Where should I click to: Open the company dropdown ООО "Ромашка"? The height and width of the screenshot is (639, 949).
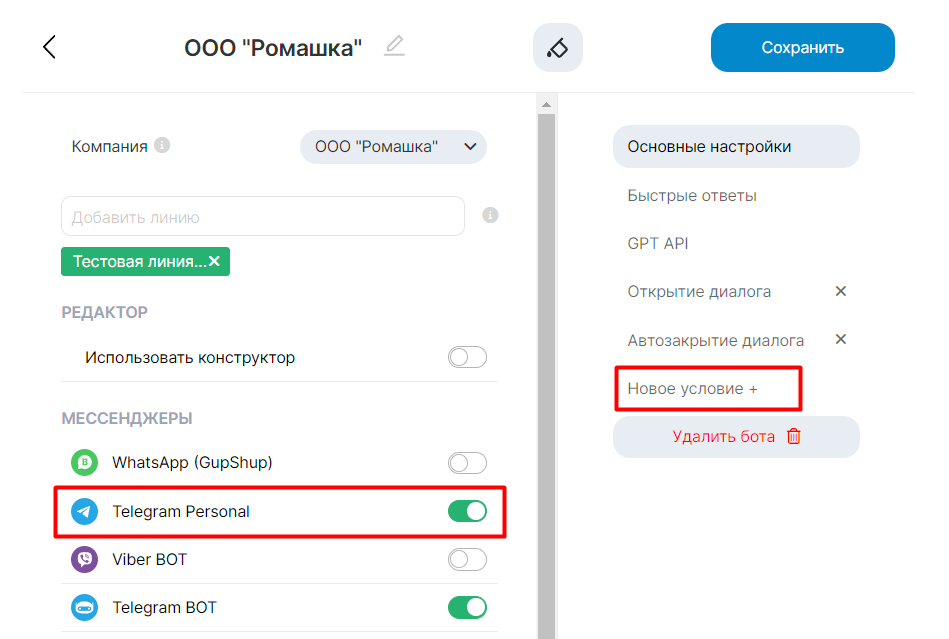pos(393,147)
